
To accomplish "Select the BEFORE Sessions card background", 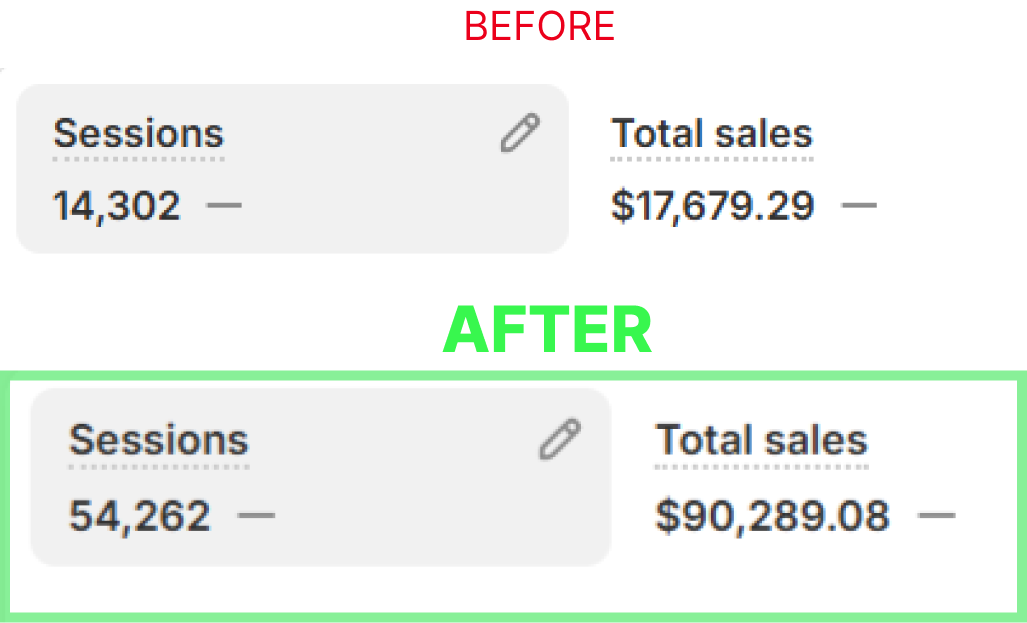I will 292,168.
